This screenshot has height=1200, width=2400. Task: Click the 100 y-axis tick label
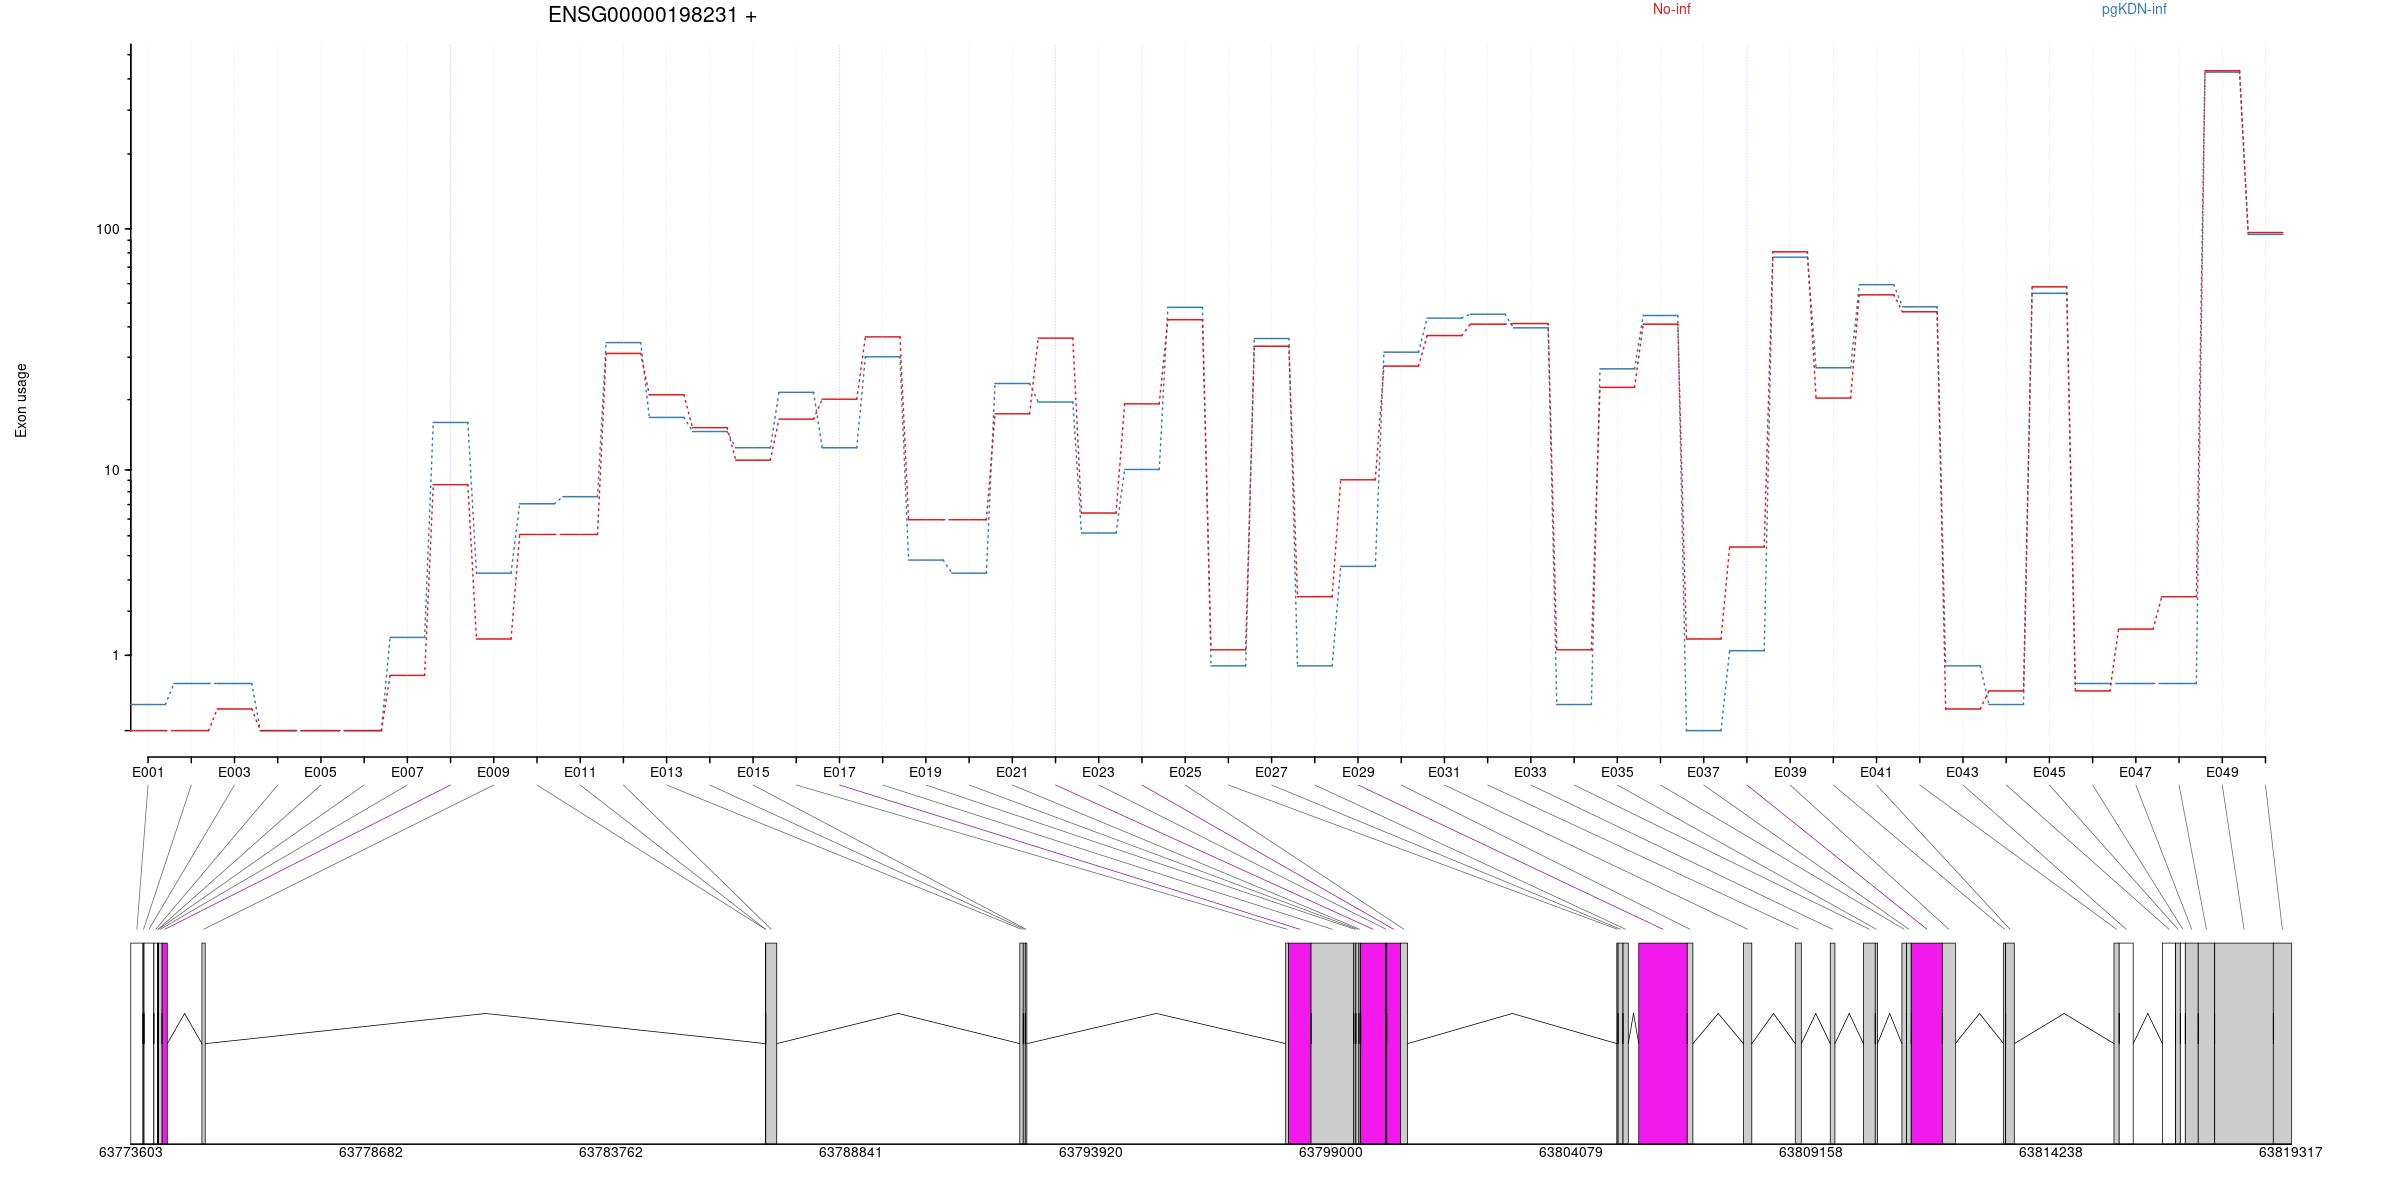point(107,229)
